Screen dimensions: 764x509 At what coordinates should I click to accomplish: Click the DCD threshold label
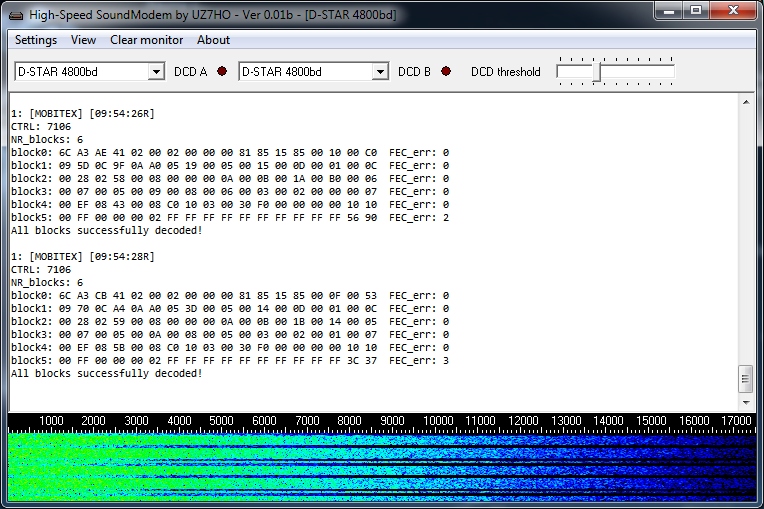[506, 72]
